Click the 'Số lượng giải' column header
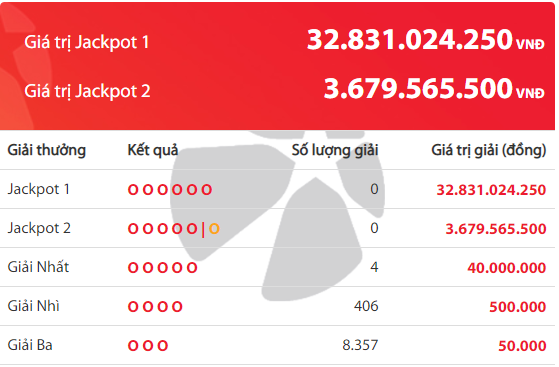The width and height of the screenshot is (559, 367). coord(335,151)
